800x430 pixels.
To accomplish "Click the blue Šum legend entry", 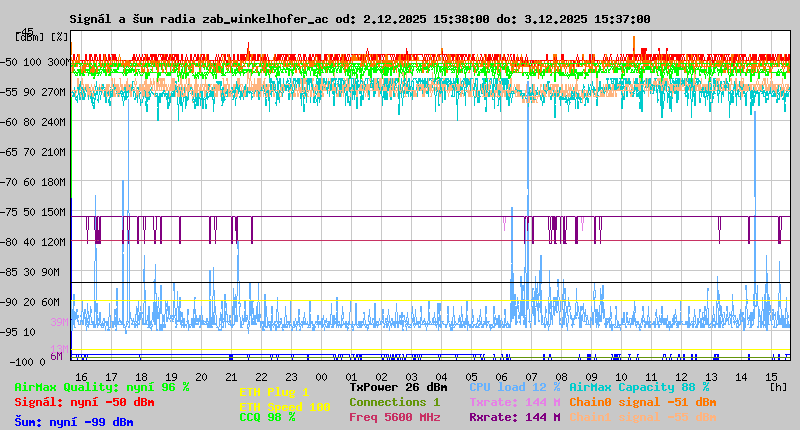I will point(74,421).
